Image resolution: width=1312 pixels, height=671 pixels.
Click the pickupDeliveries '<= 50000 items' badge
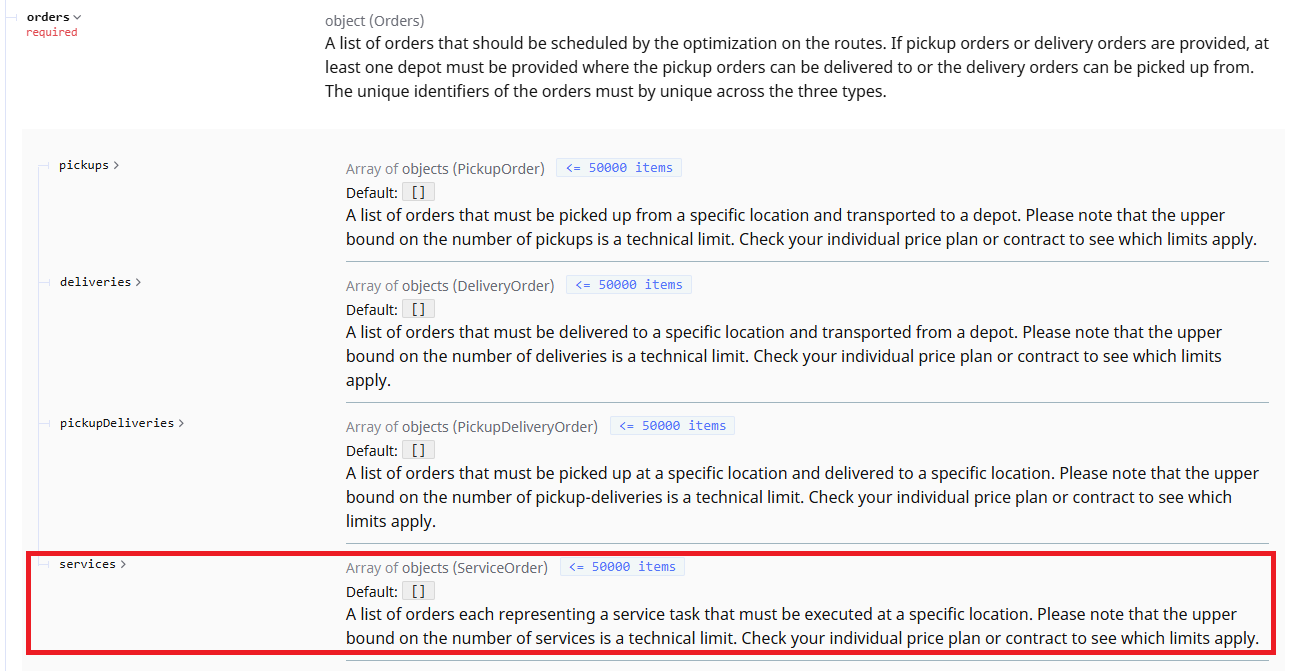click(672, 426)
